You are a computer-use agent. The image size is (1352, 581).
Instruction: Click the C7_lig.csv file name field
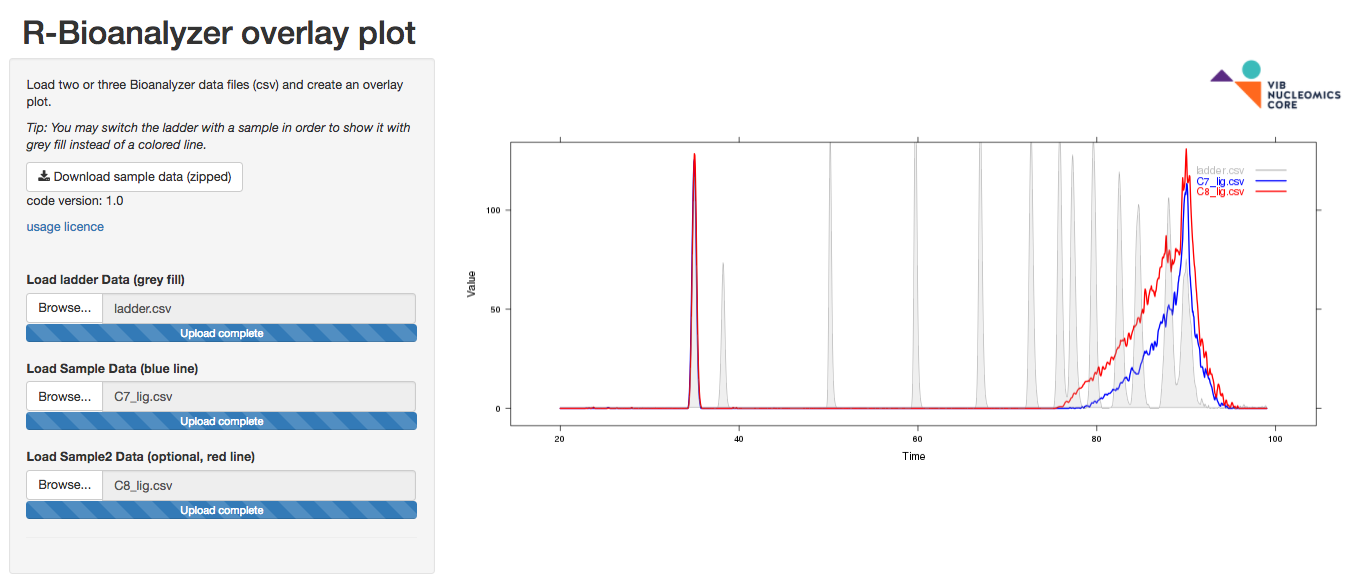pos(259,397)
